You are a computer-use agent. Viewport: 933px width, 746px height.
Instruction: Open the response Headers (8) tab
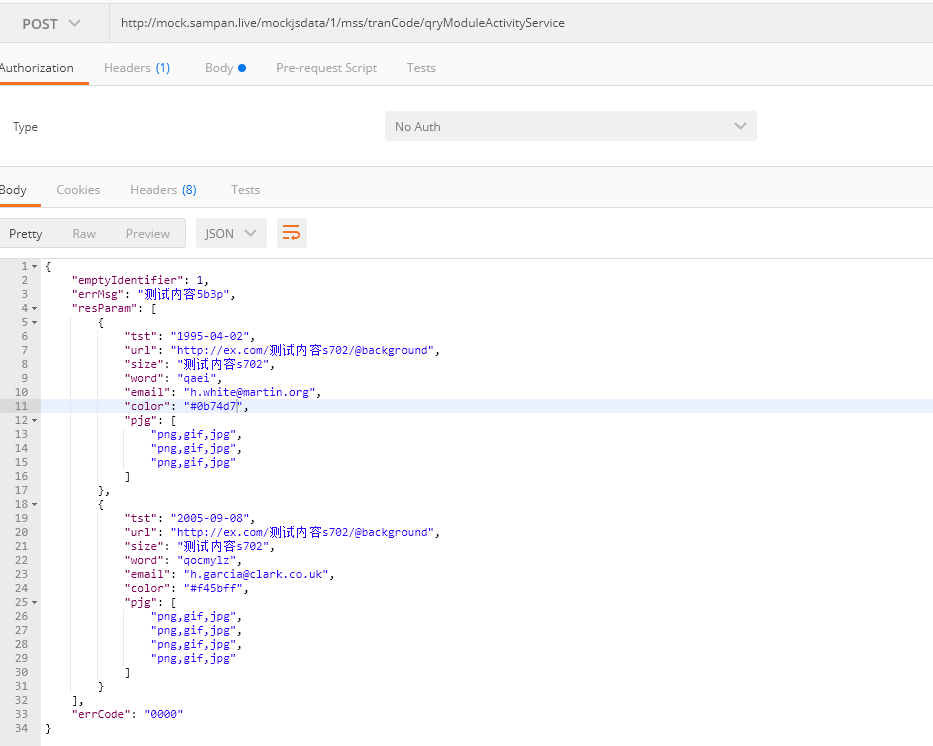163,190
